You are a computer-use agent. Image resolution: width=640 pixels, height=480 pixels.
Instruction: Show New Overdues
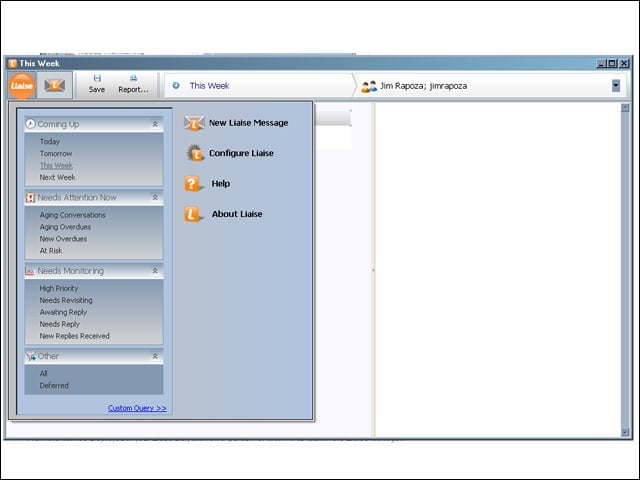(63, 239)
